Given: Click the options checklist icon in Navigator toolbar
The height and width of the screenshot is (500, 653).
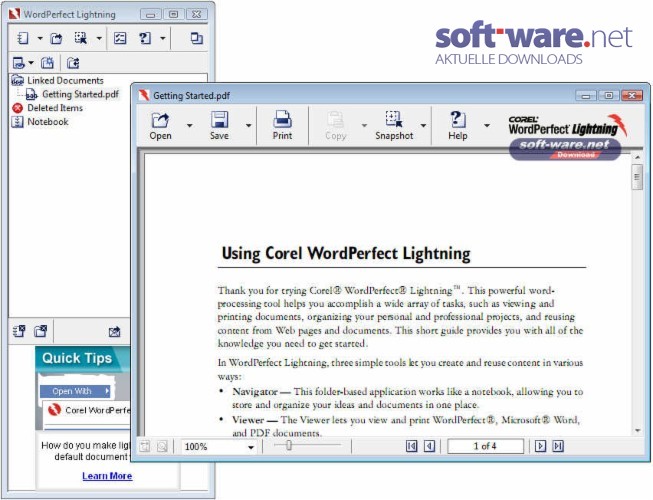Looking at the screenshot, I should 120,38.
